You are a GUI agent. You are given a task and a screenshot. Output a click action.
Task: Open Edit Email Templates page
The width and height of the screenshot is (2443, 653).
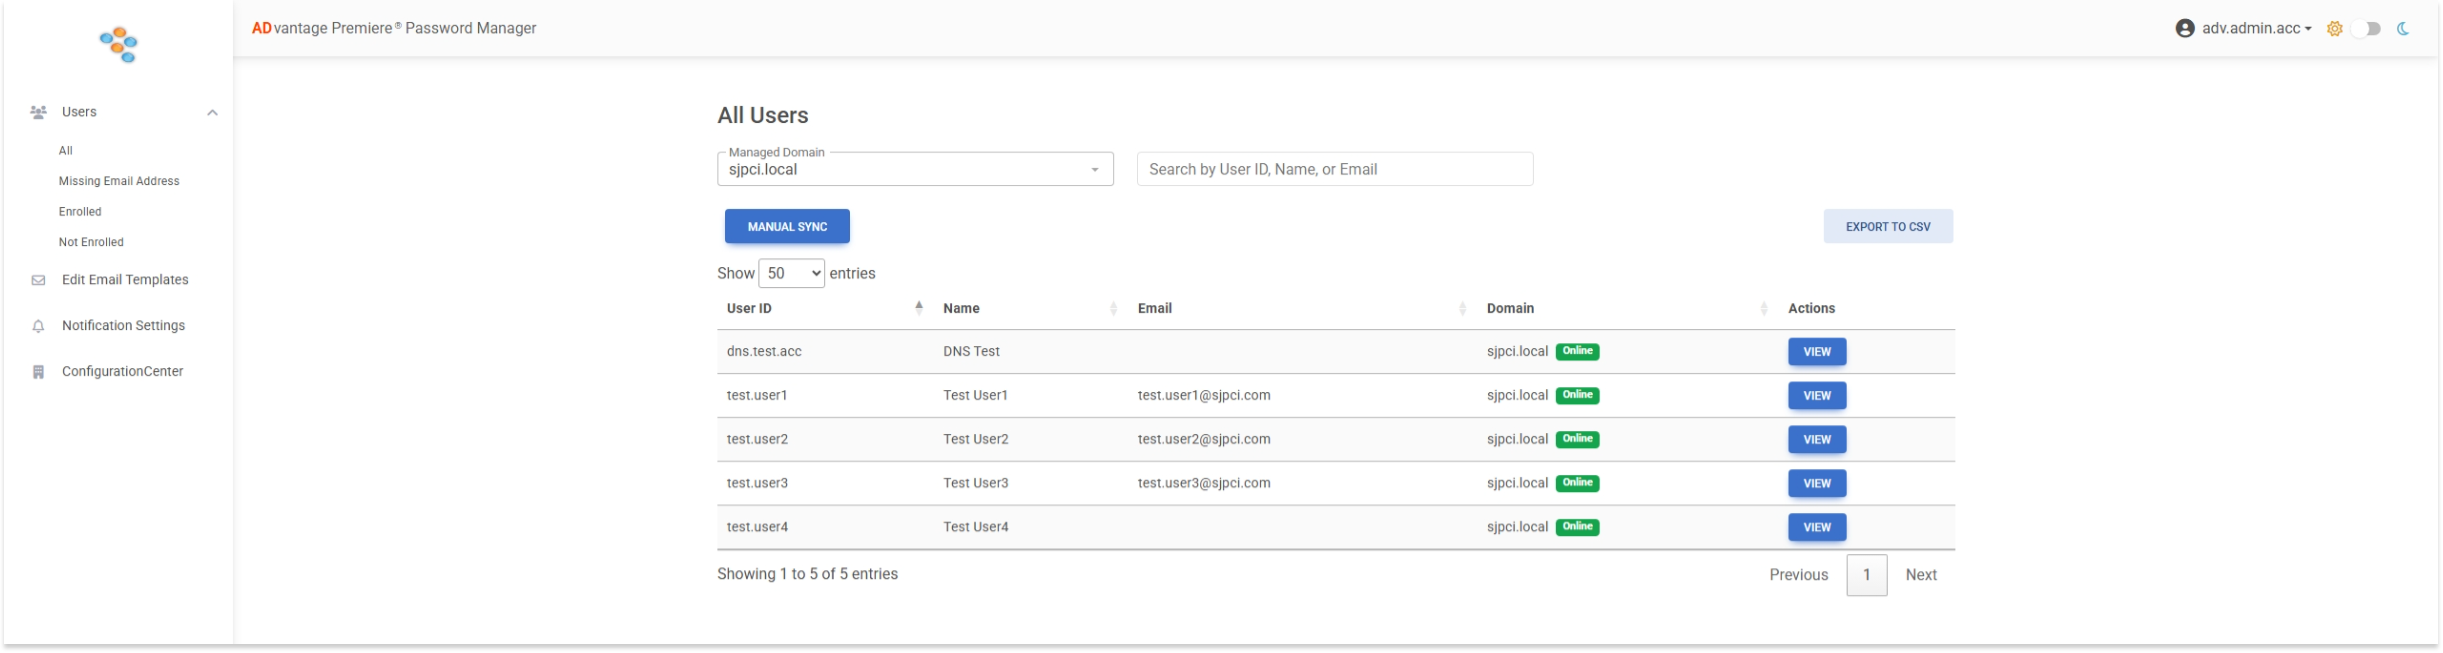(125, 280)
